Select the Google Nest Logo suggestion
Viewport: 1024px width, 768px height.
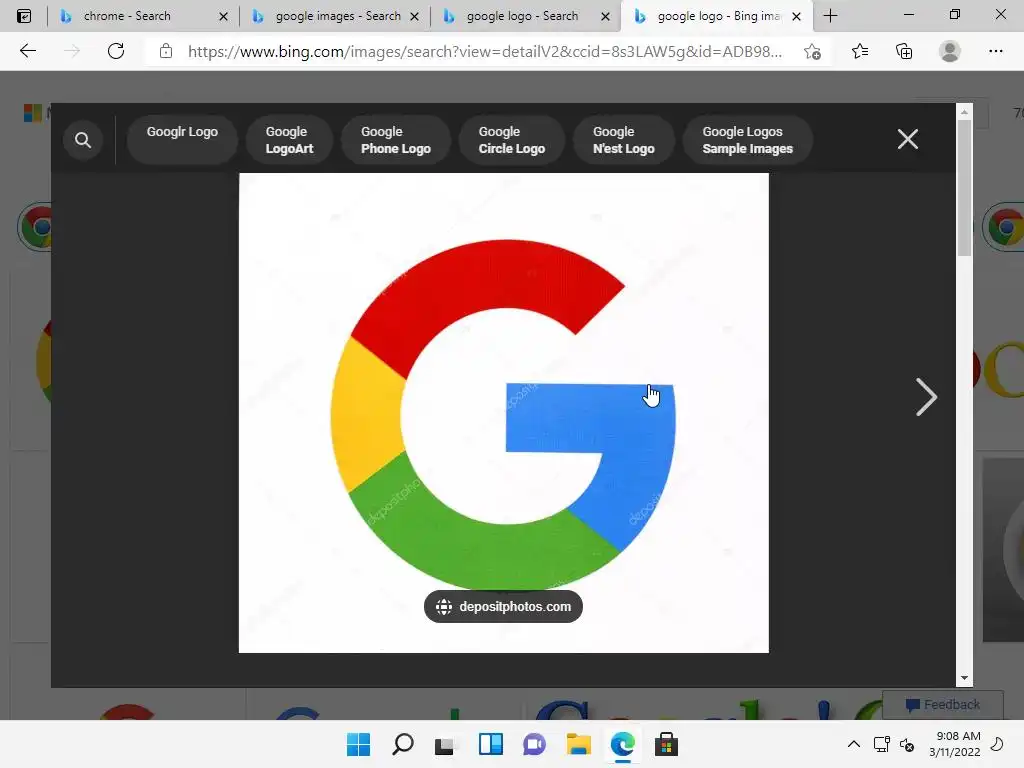pos(624,140)
